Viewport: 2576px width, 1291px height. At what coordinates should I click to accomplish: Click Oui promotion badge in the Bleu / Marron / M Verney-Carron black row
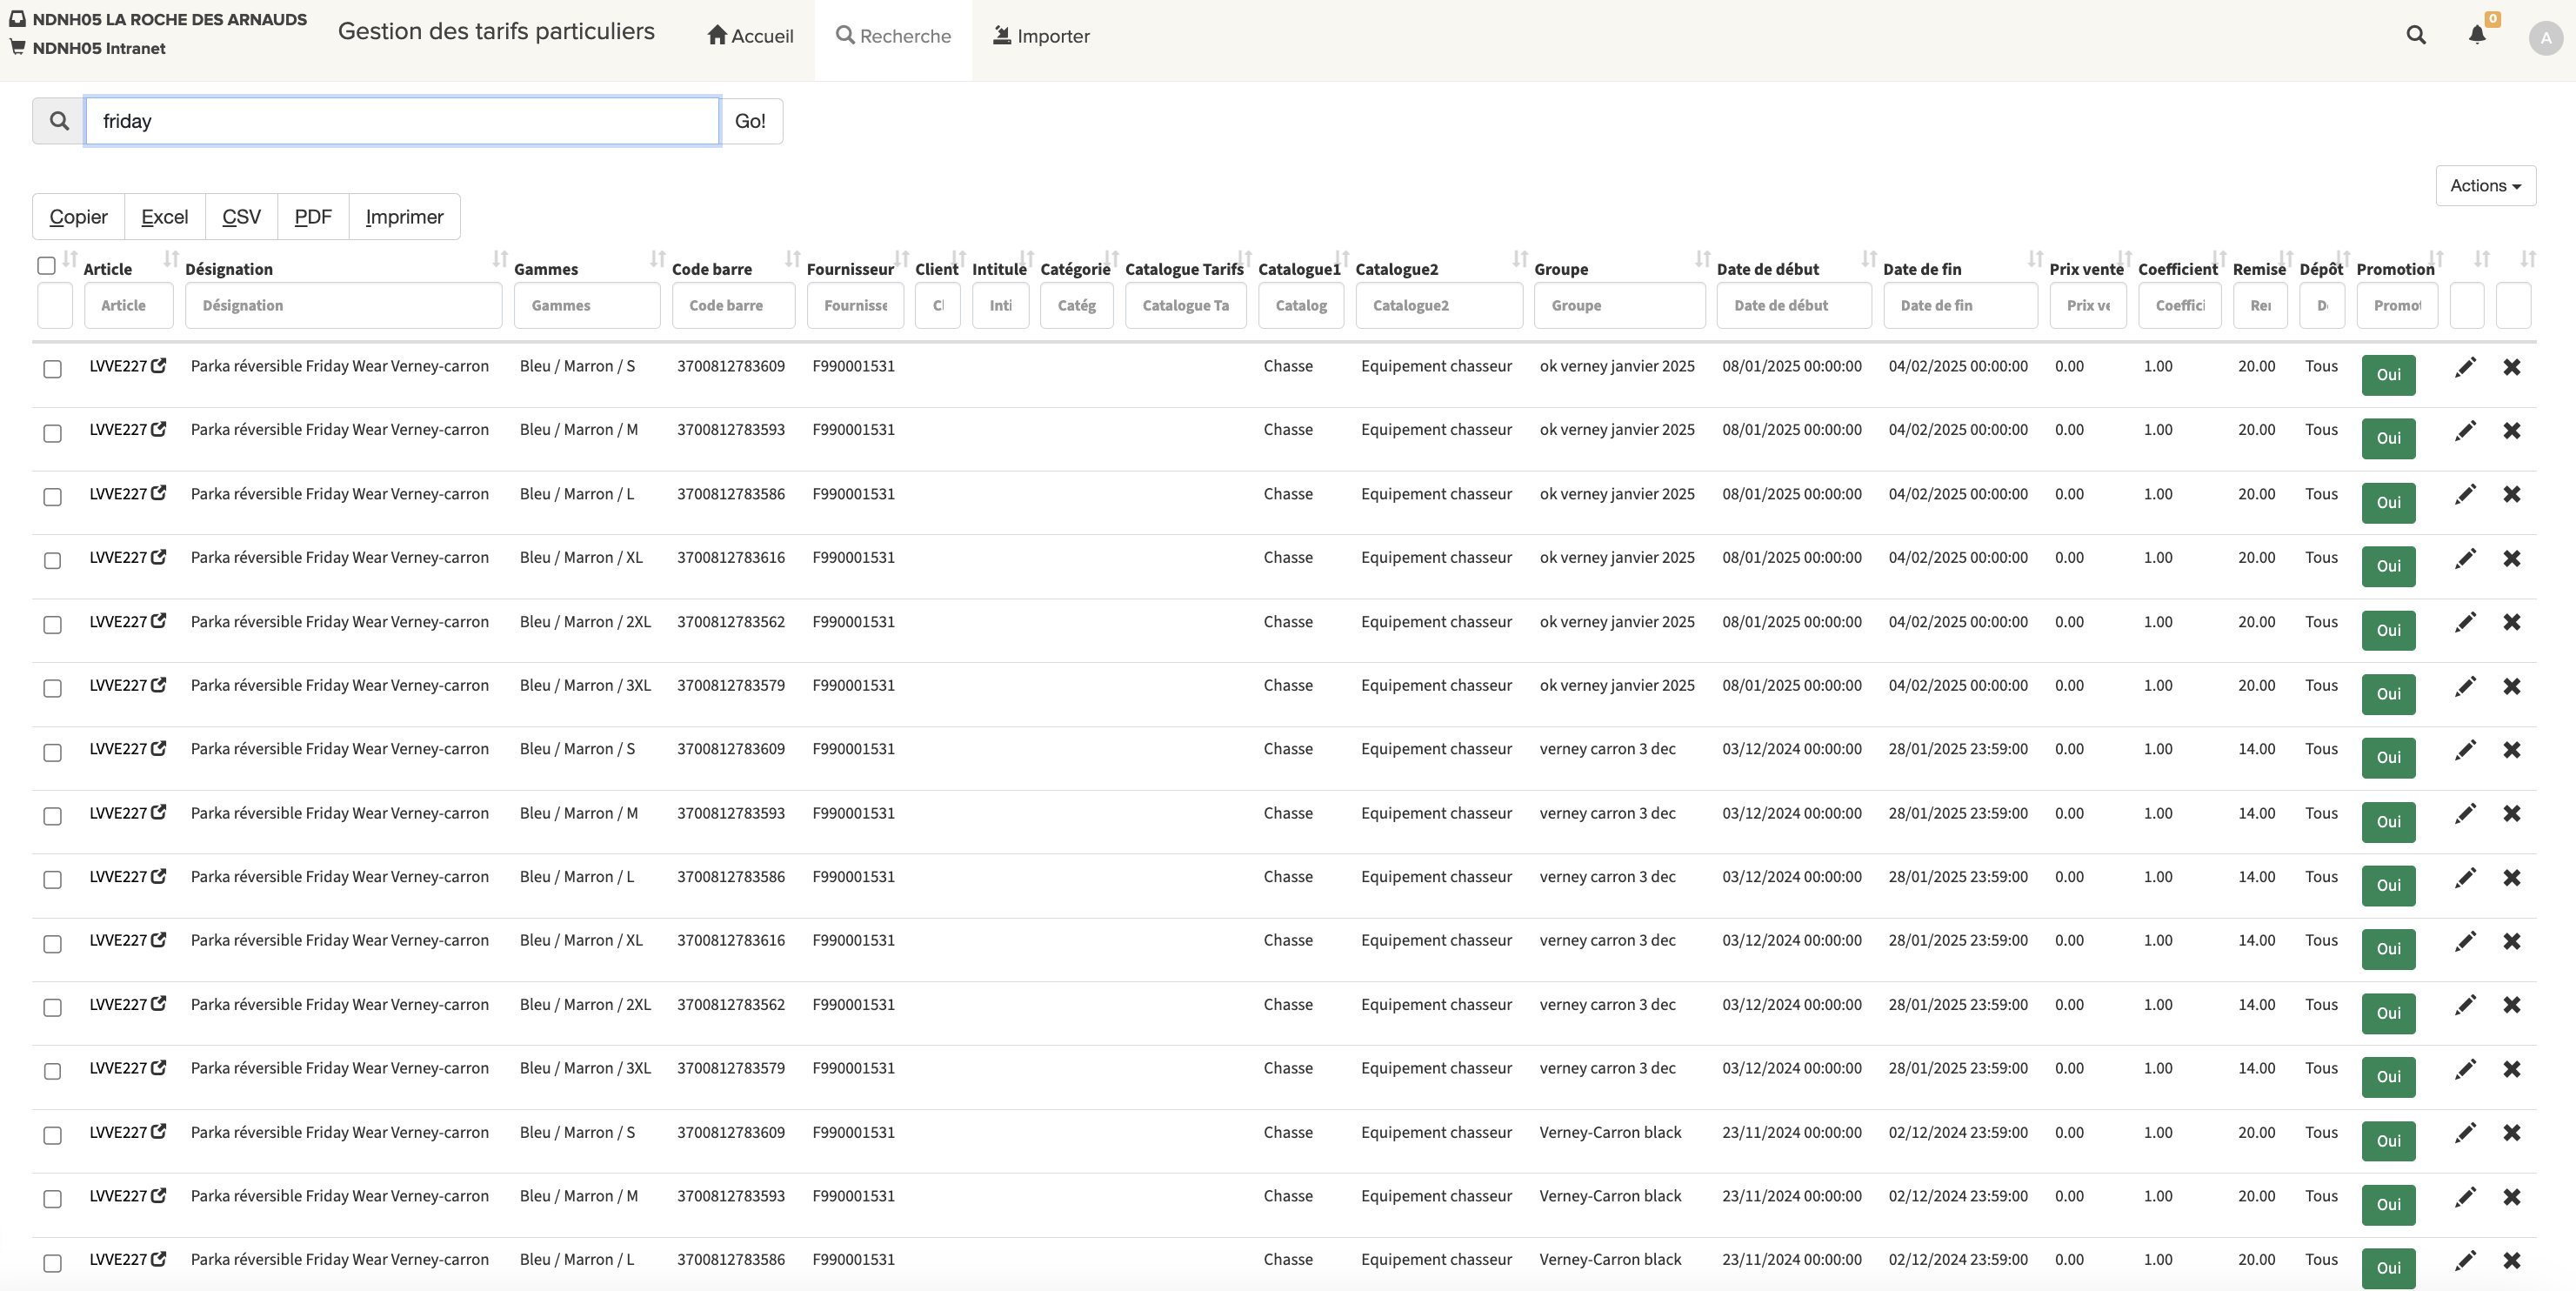coord(2389,1205)
